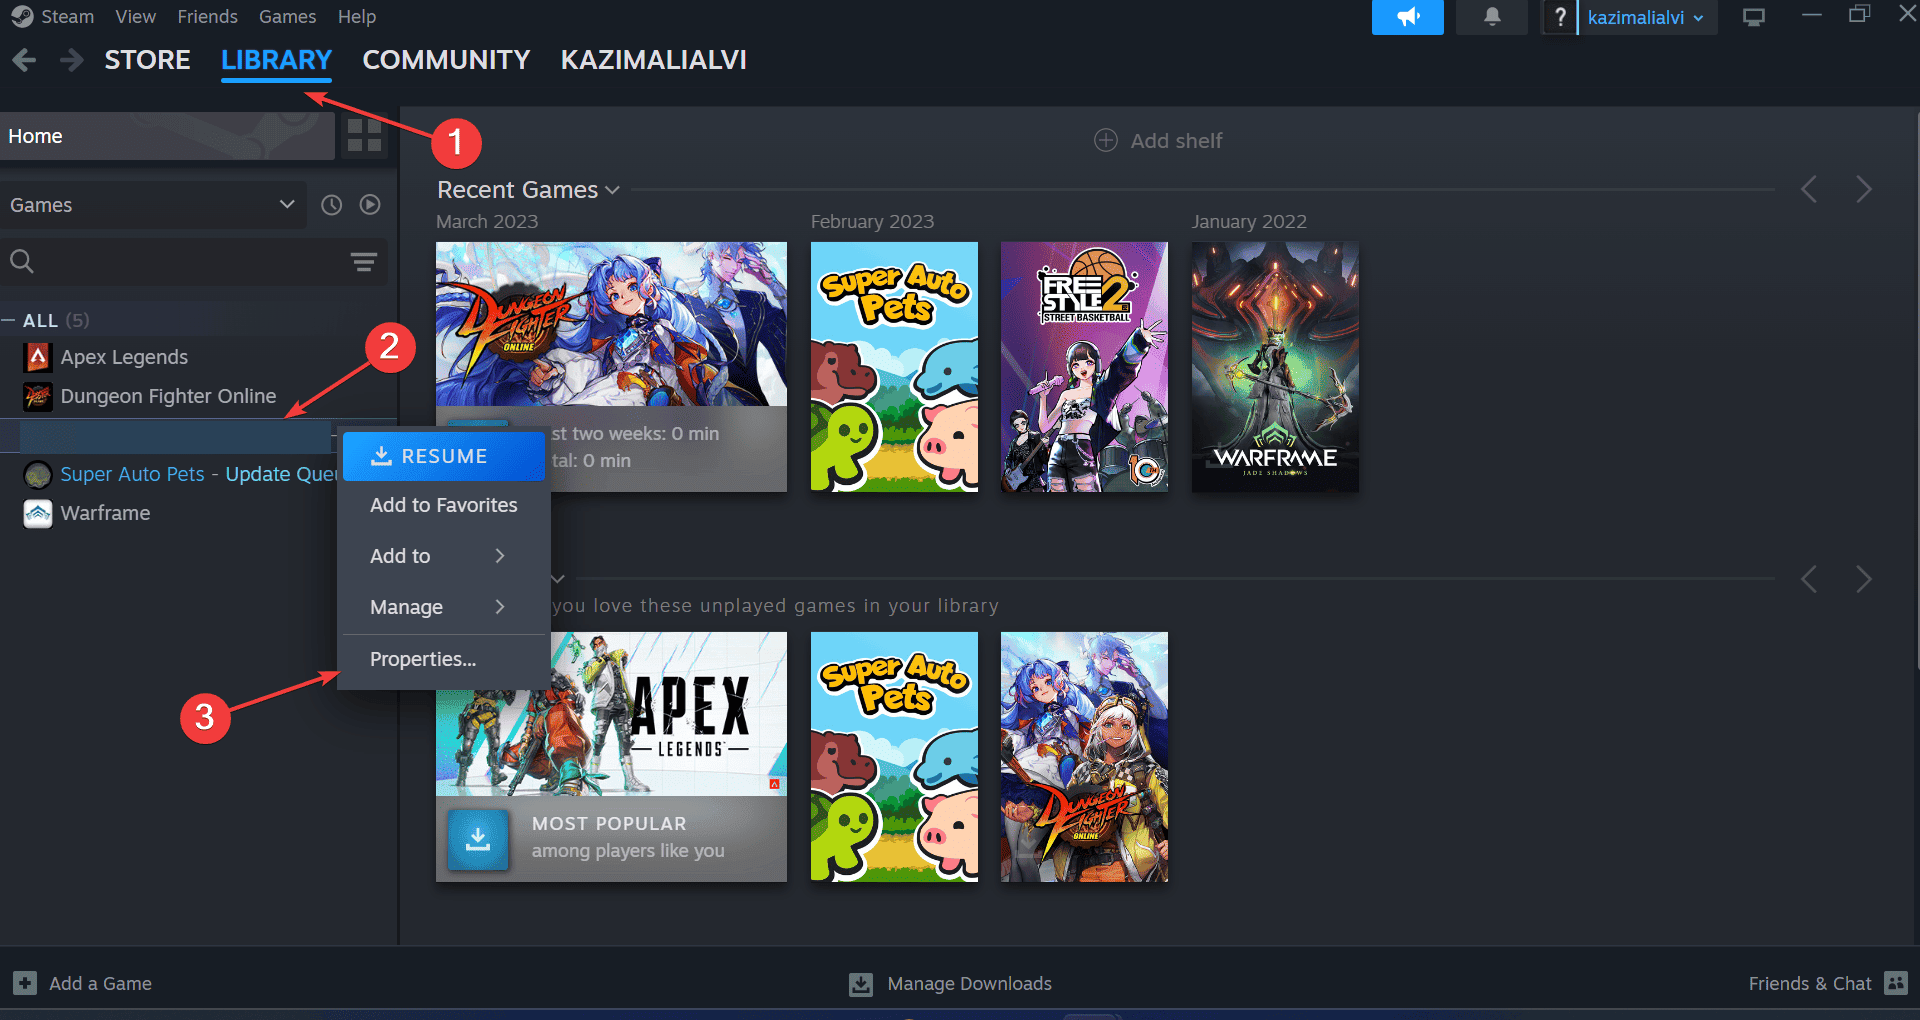
Task: Open Warframe cover in Recent Games
Action: (x=1275, y=367)
